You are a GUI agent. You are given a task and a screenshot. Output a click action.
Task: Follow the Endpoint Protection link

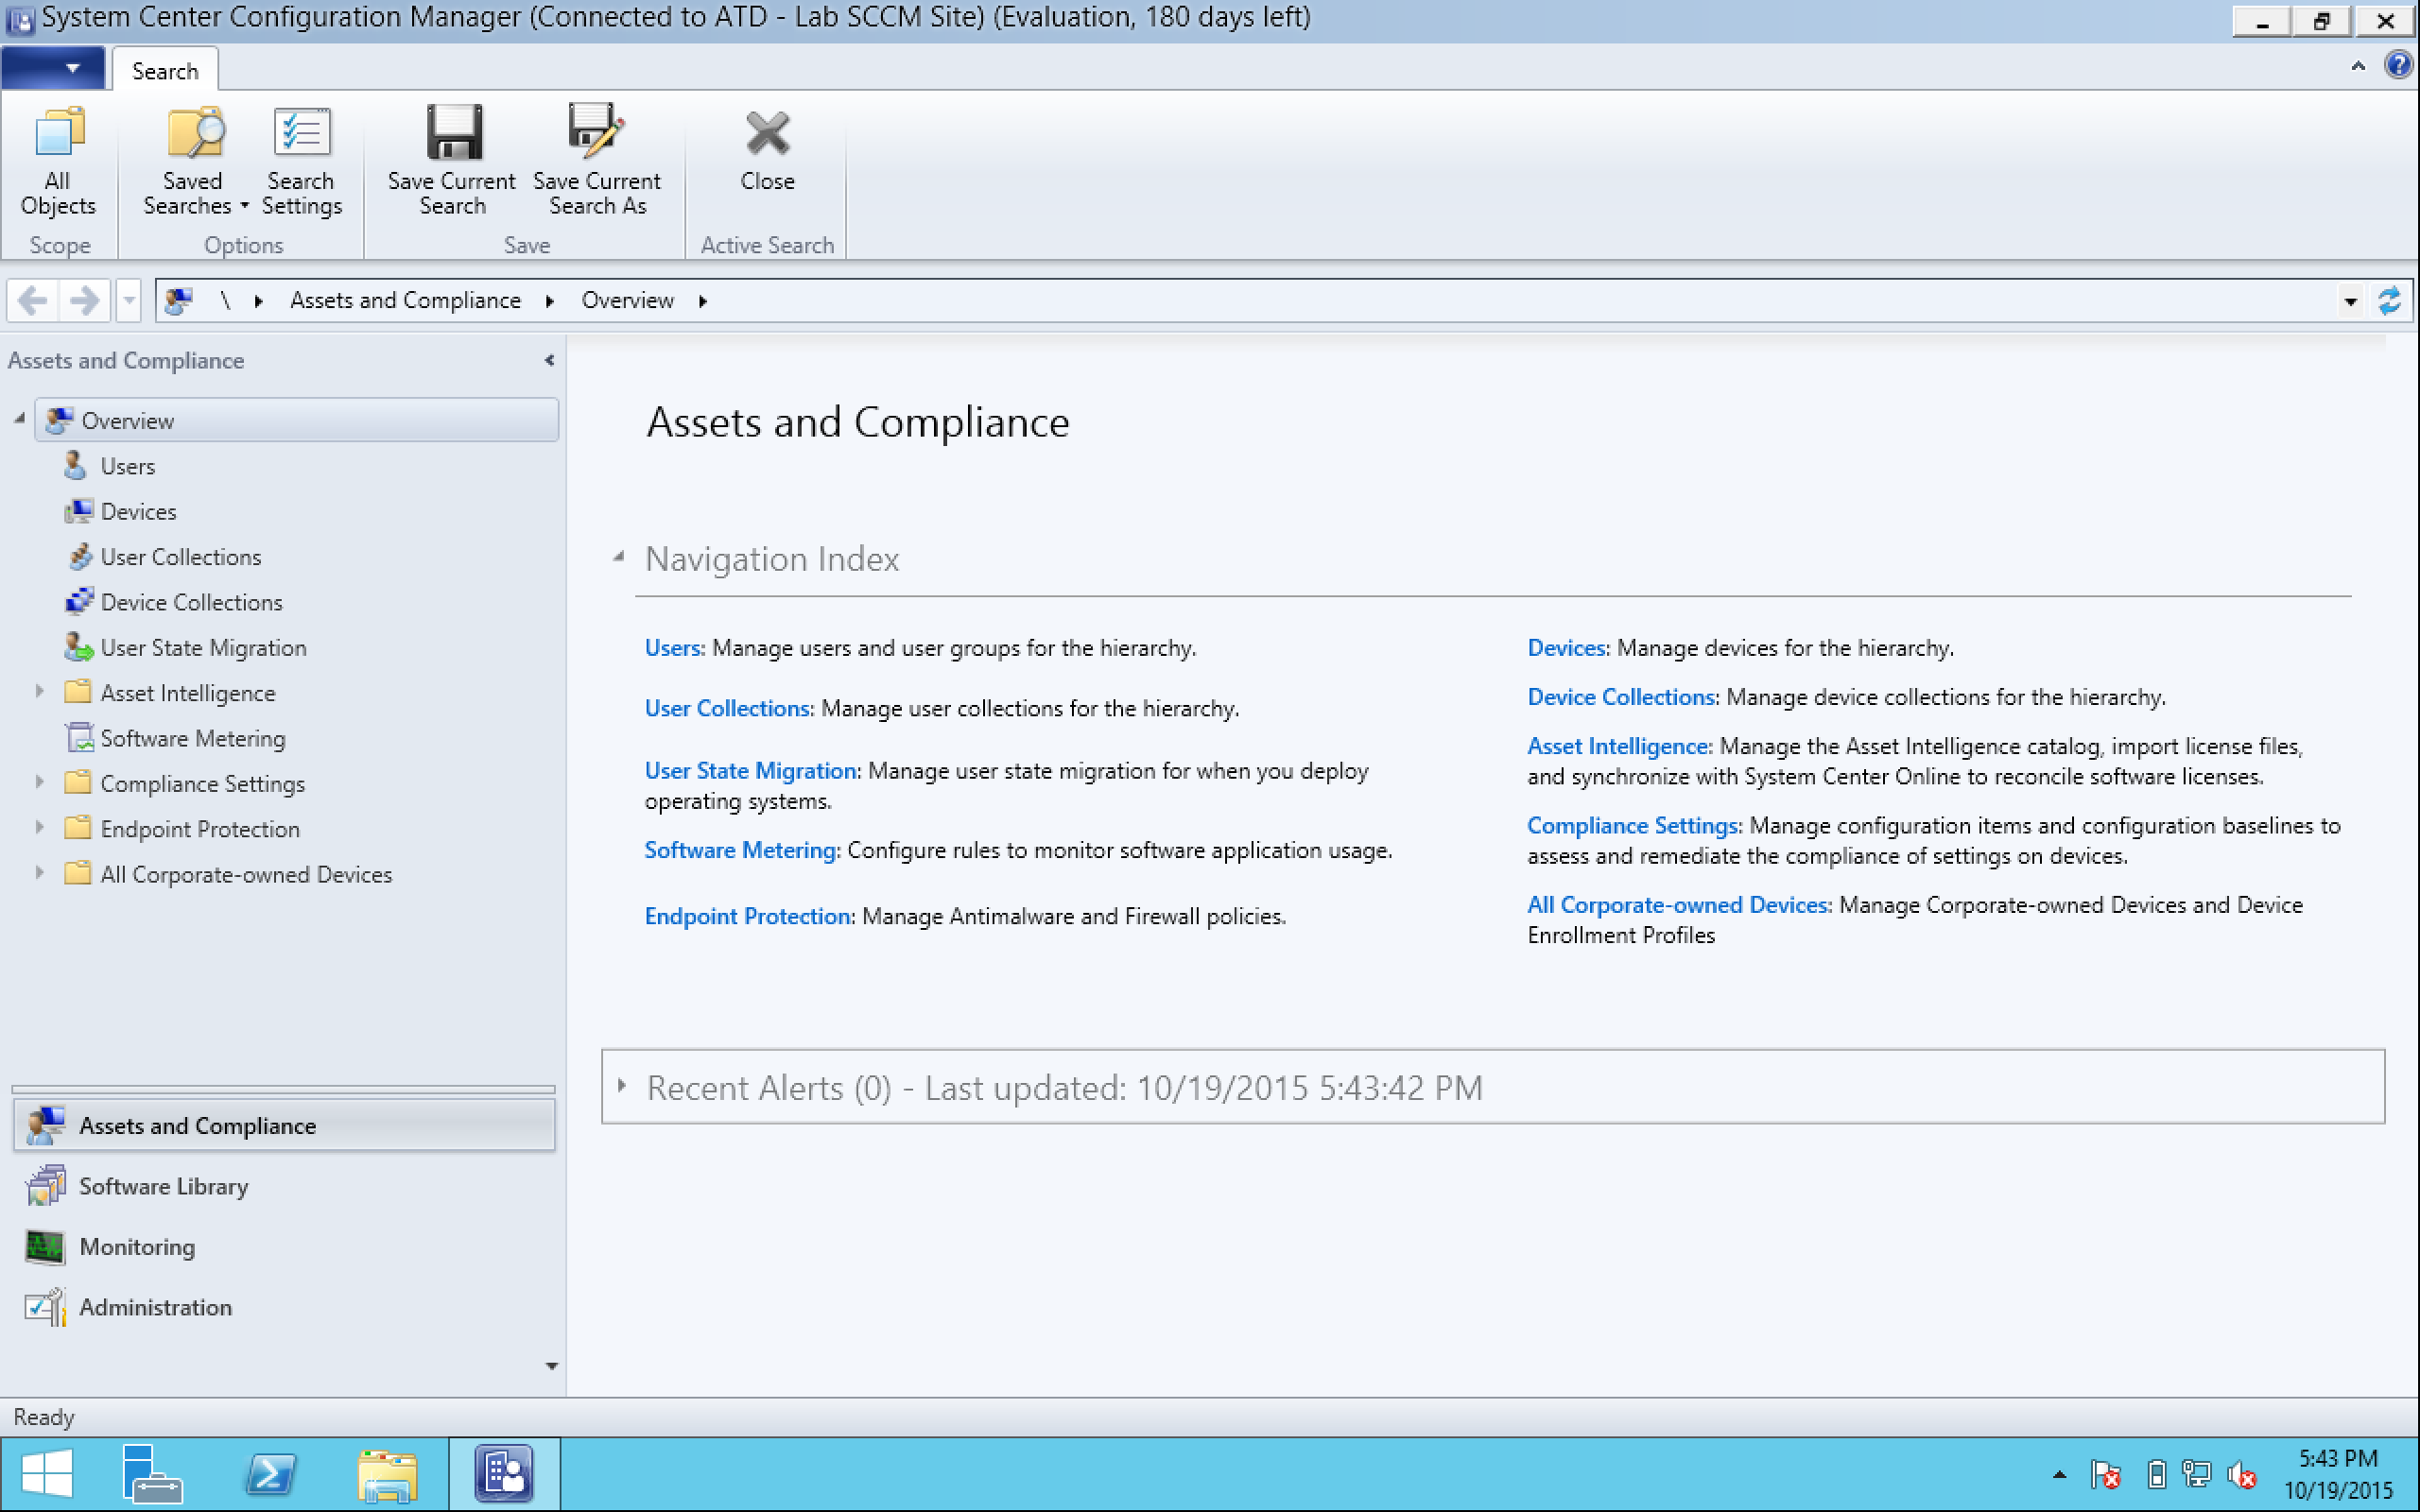747,916
